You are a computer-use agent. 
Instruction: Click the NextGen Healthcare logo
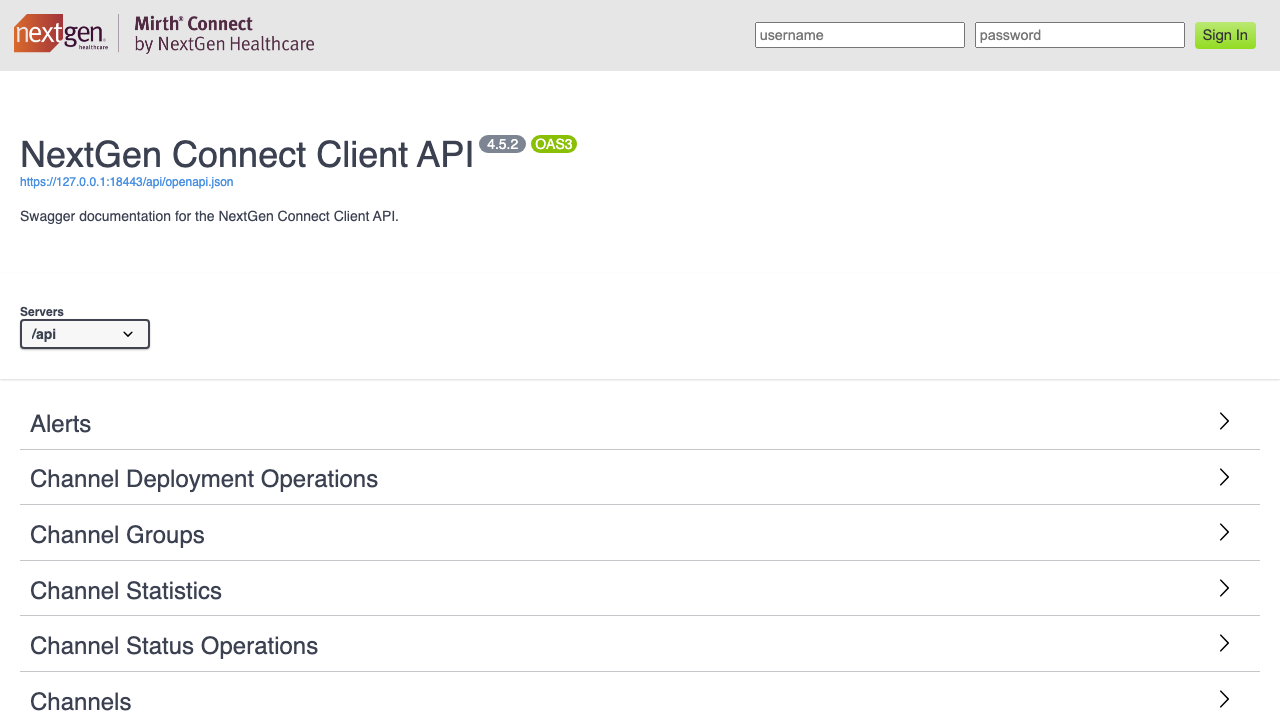point(61,34)
